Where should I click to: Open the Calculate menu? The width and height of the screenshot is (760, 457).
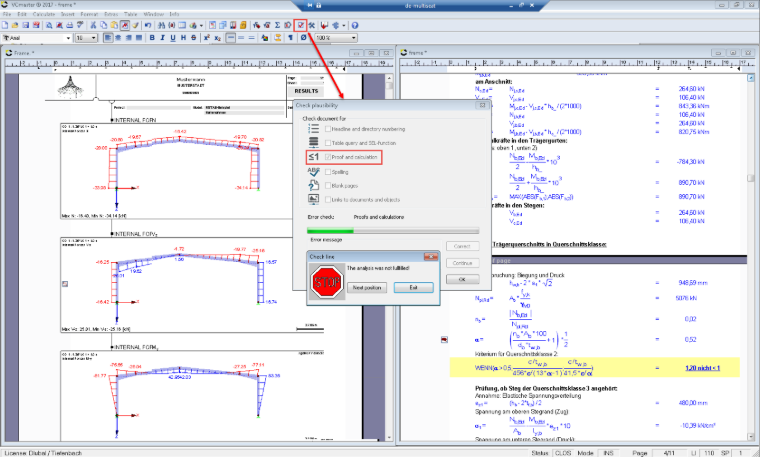44,15
